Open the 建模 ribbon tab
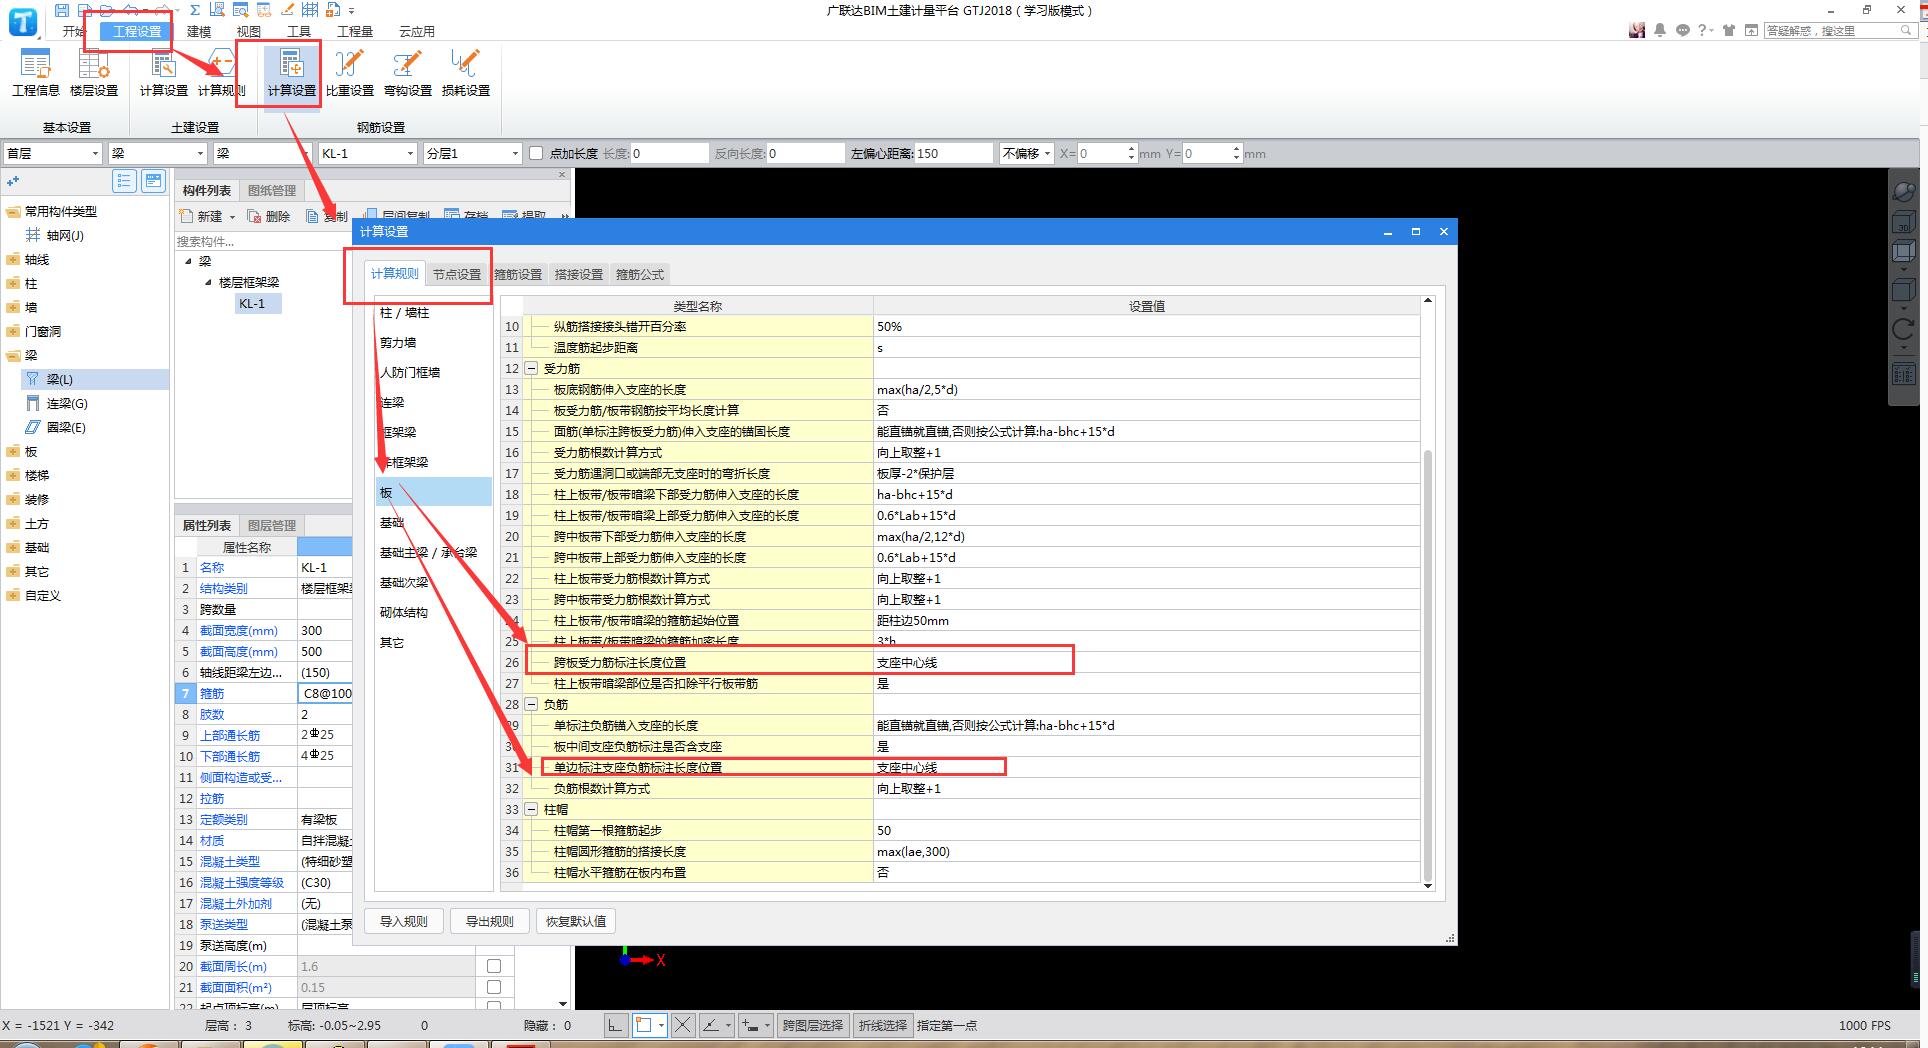1928x1048 pixels. tap(199, 31)
